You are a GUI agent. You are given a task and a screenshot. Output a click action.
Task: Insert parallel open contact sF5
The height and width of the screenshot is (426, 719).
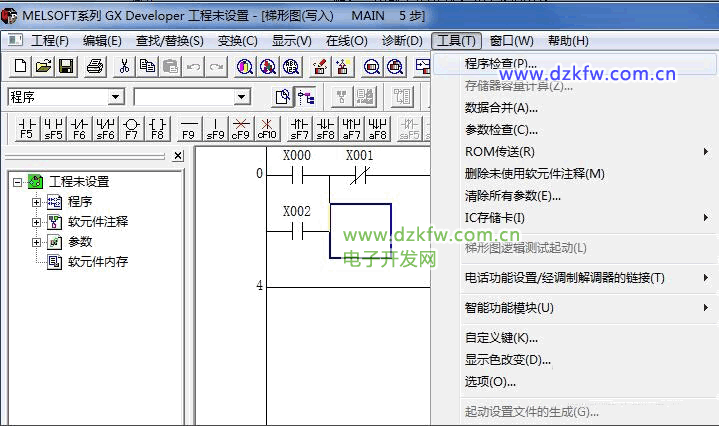(53, 128)
